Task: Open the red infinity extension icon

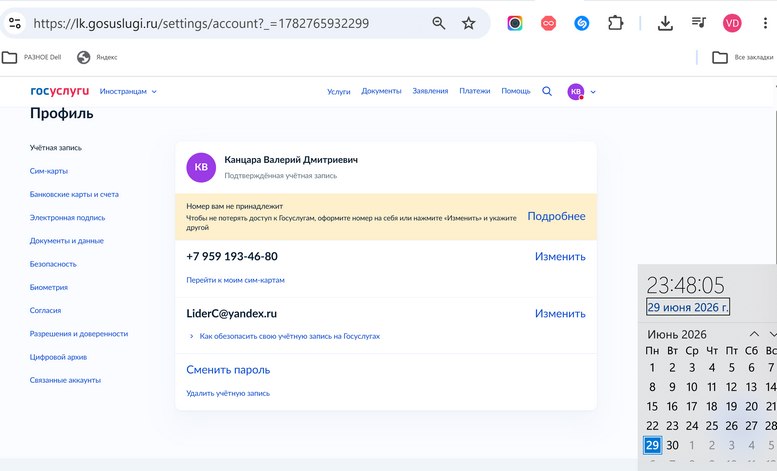Action: (548, 23)
